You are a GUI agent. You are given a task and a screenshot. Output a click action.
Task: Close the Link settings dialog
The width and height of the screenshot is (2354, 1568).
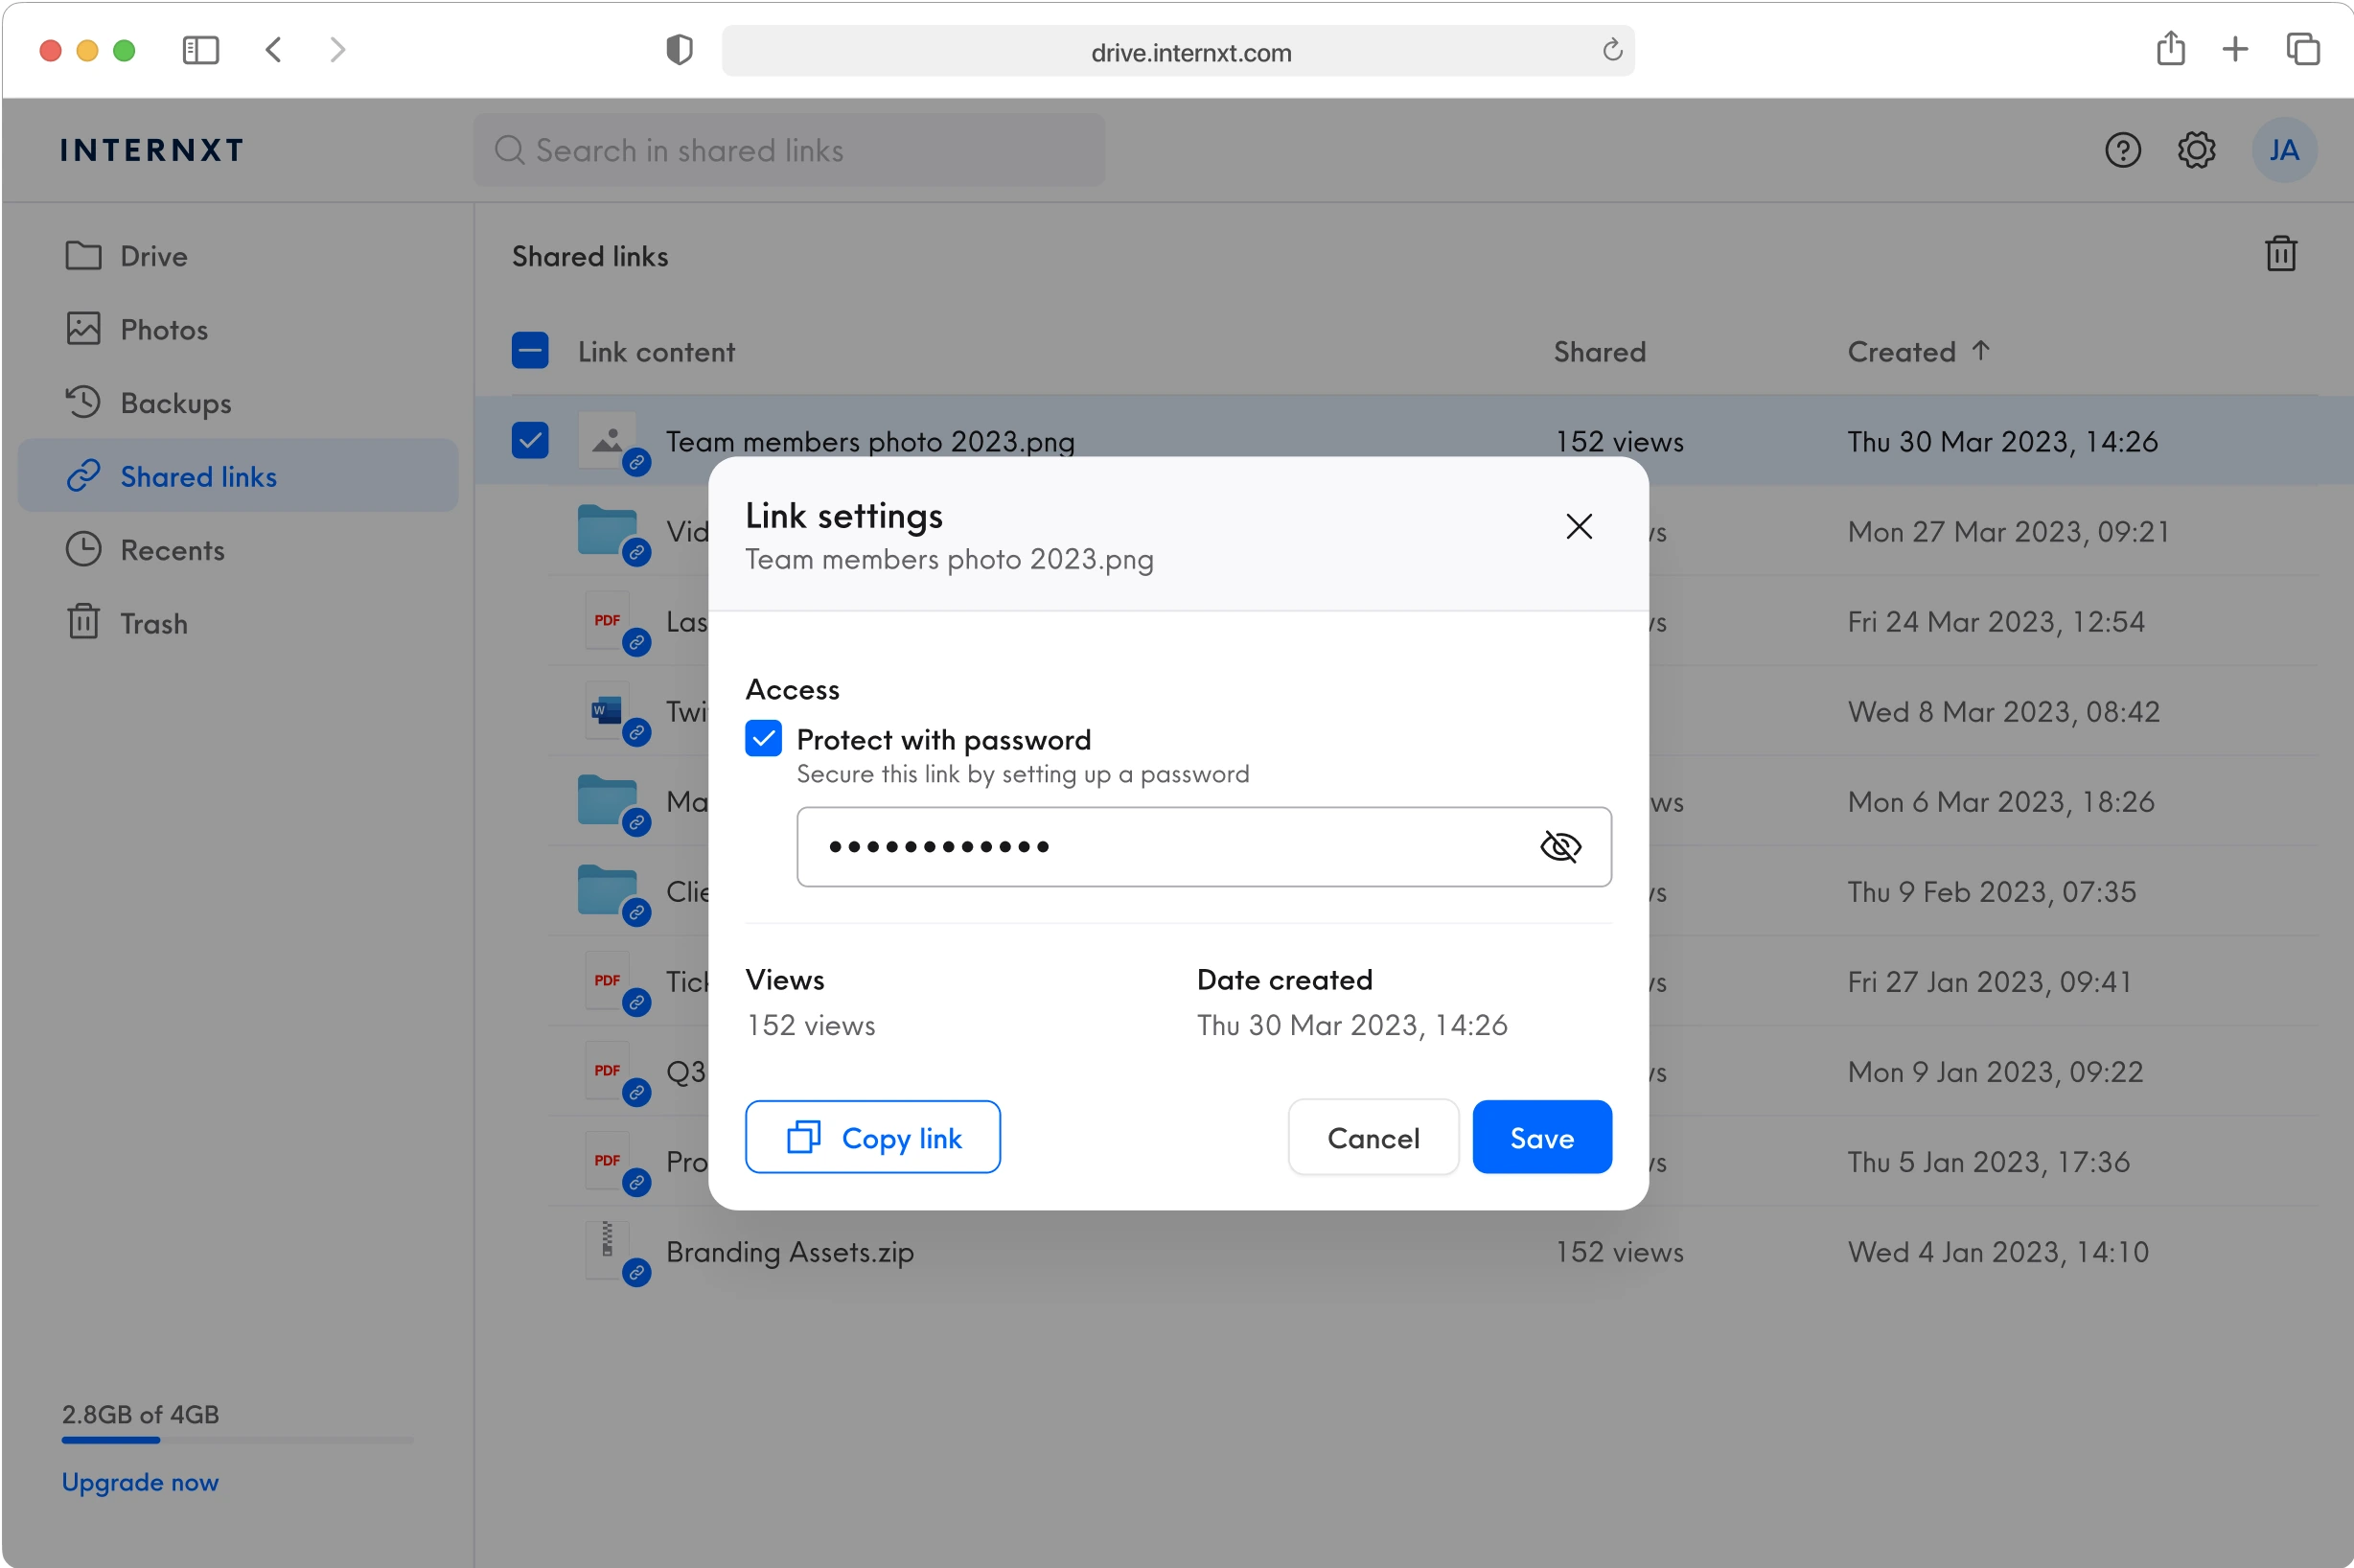pyautogui.click(x=1578, y=526)
